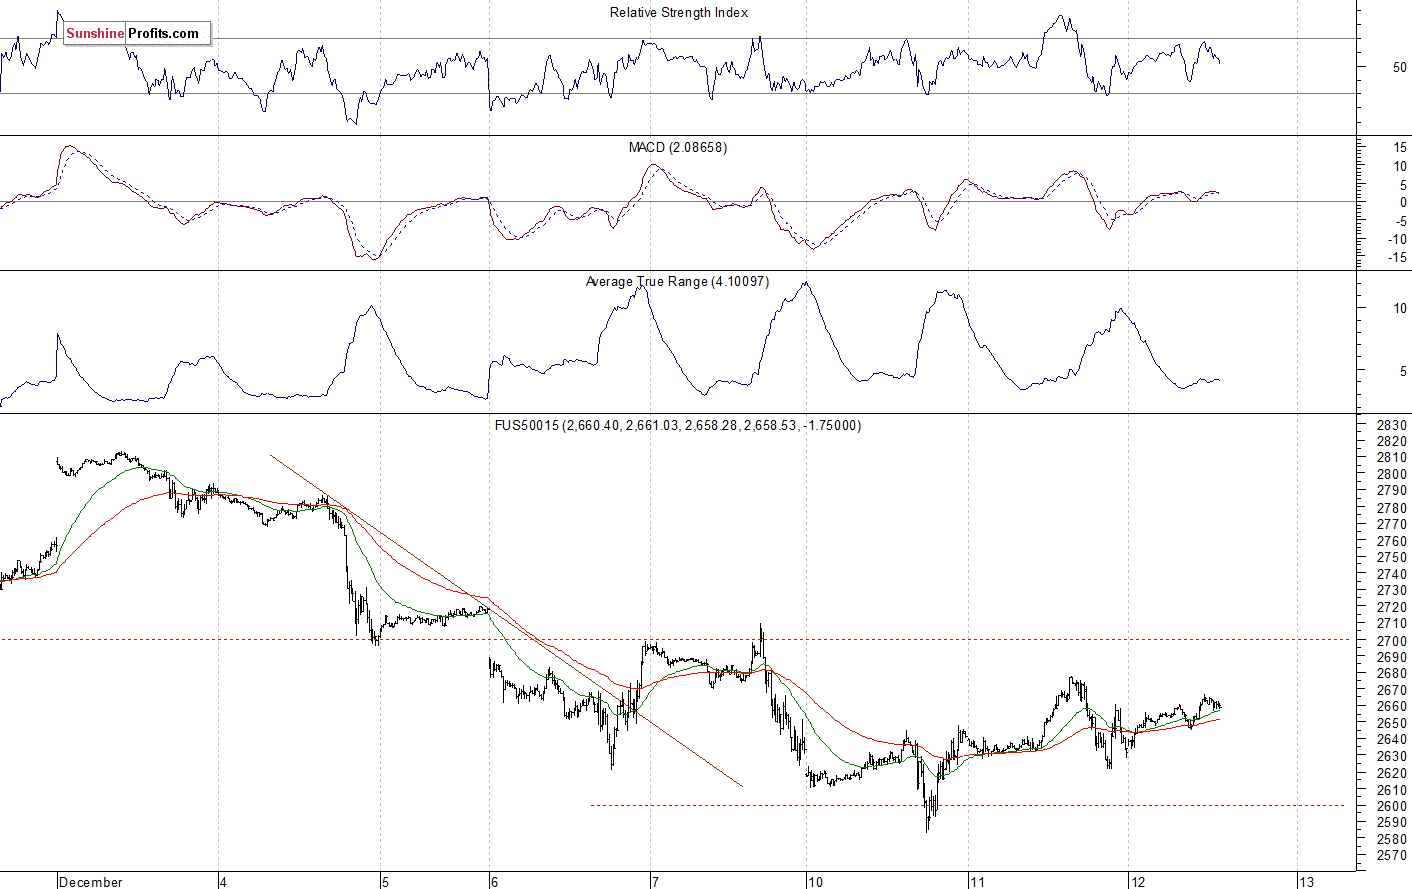Click date label 5 on the time axis

pos(384,882)
